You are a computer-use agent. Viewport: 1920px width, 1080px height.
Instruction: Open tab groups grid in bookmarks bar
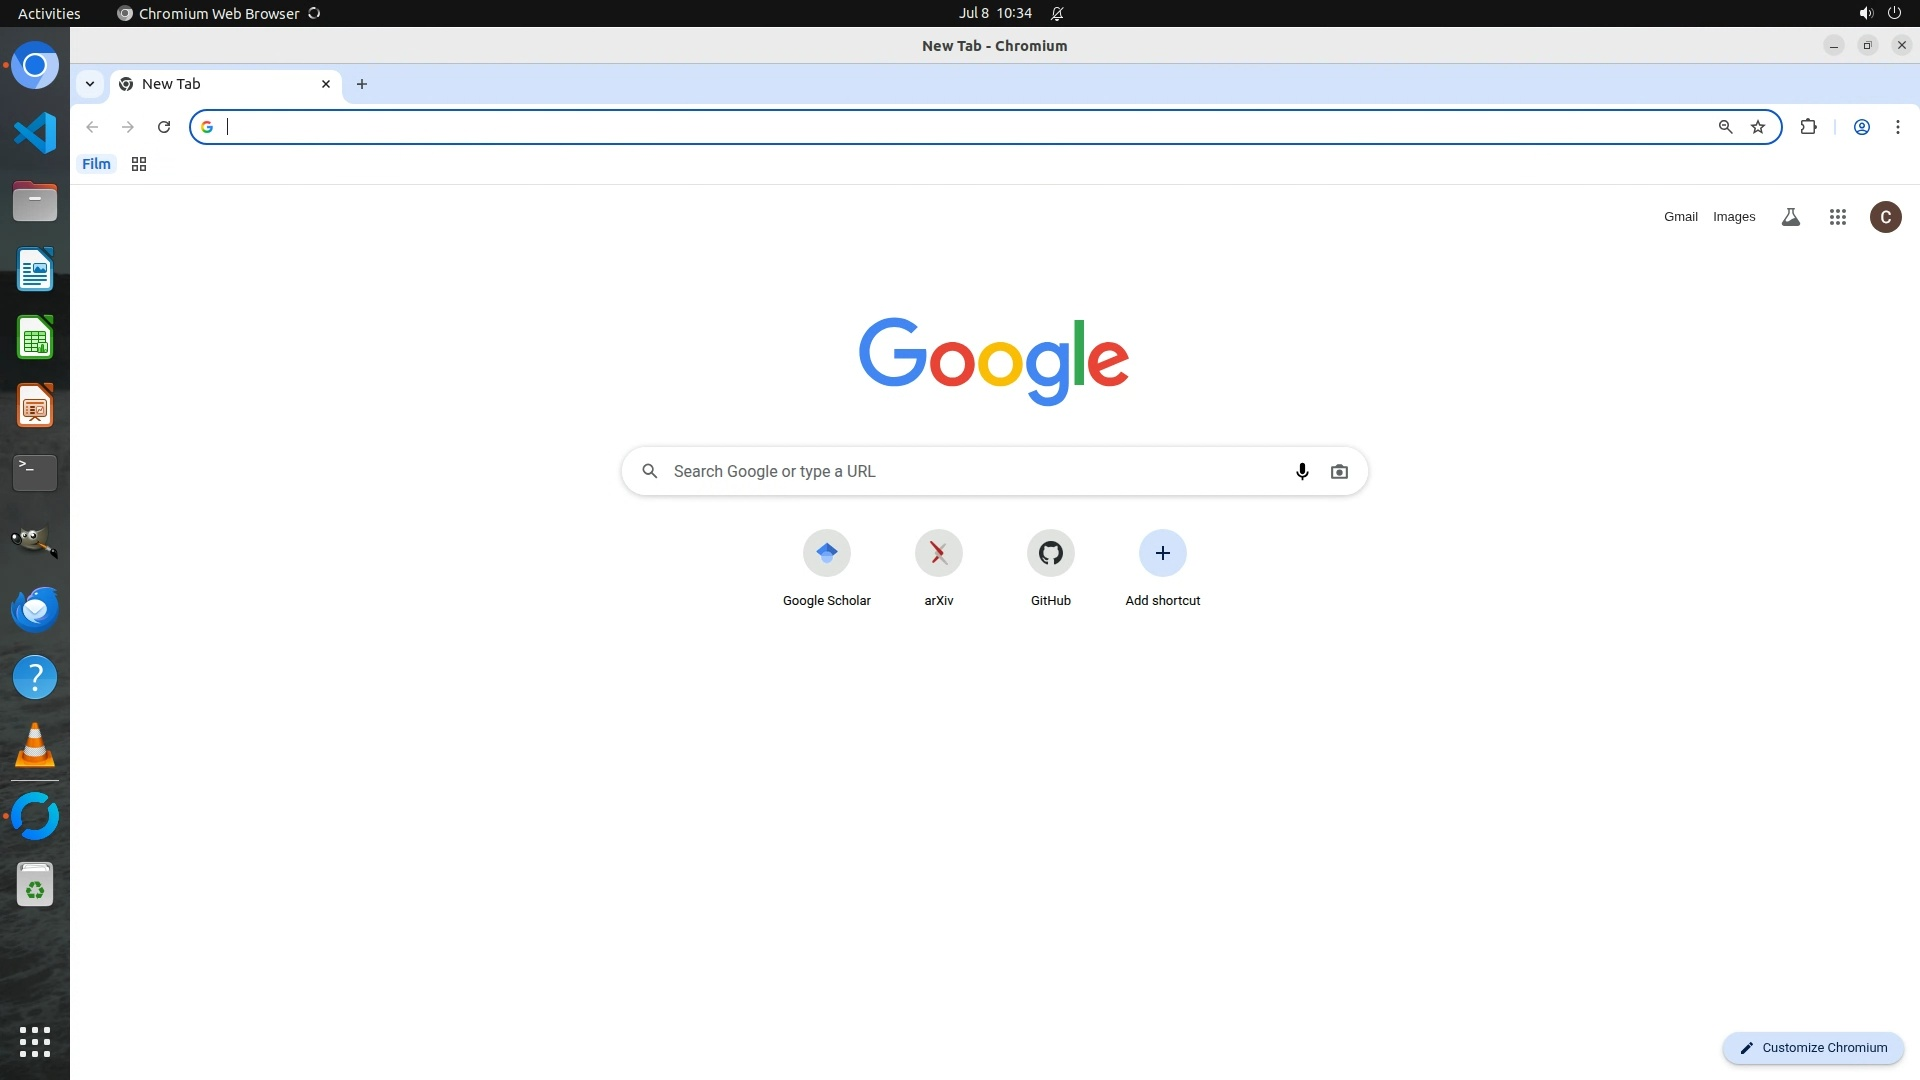pyautogui.click(x=139, y=164)
